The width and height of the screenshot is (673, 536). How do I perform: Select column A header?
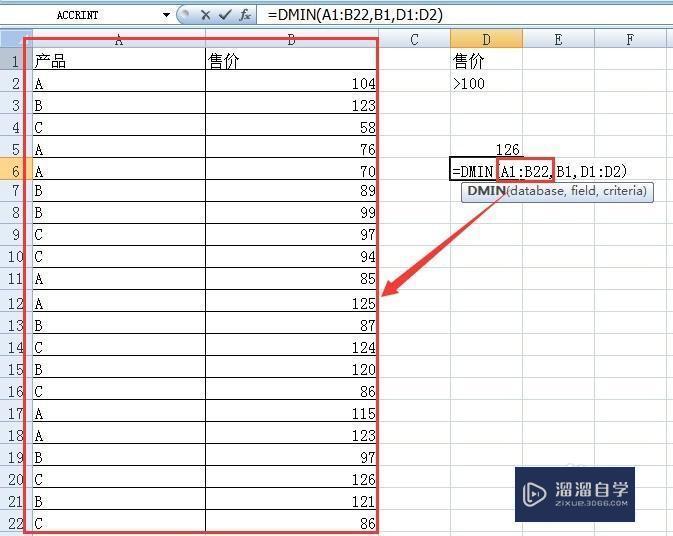click(x=119, y=39)
